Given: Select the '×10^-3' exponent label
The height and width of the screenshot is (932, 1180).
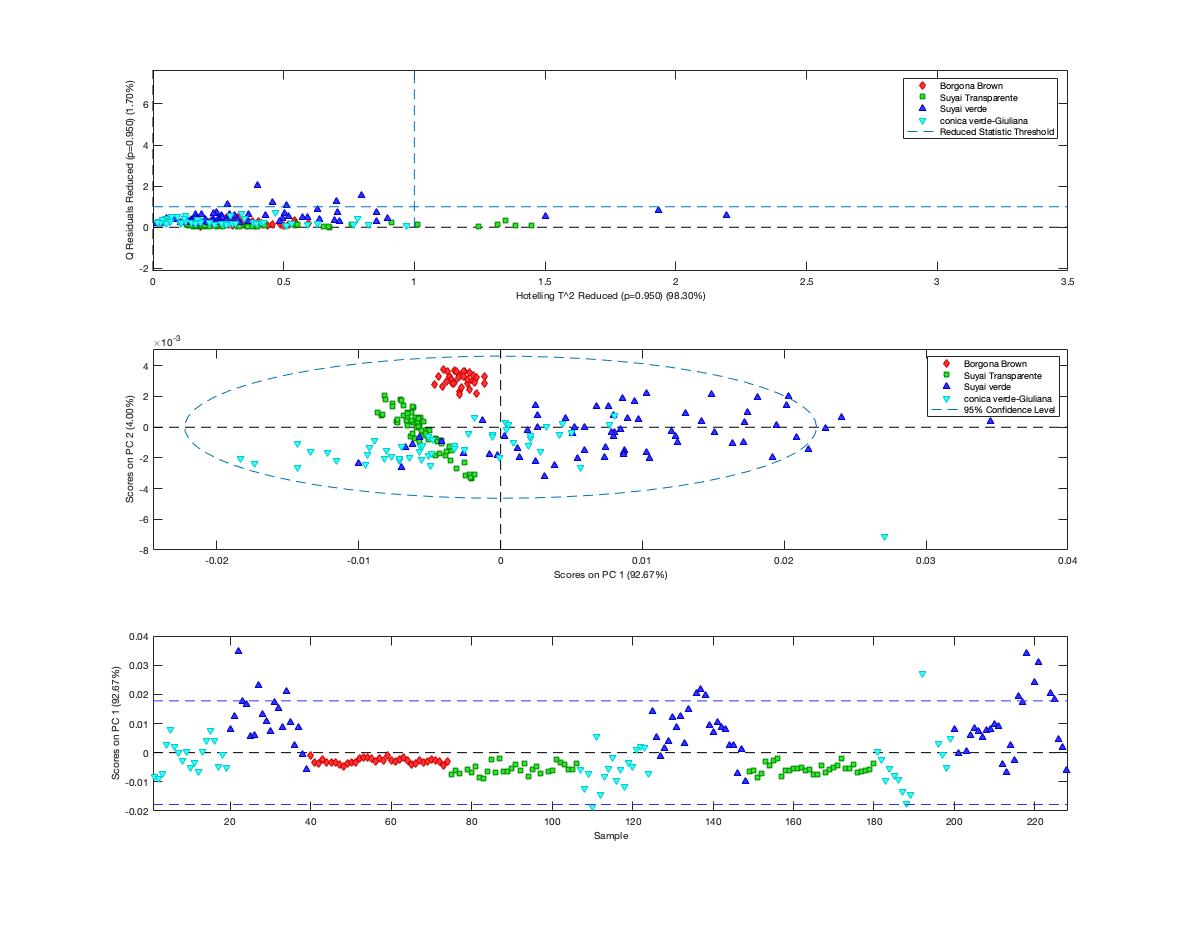Looking at the screenshot, I should coord(167,342).
